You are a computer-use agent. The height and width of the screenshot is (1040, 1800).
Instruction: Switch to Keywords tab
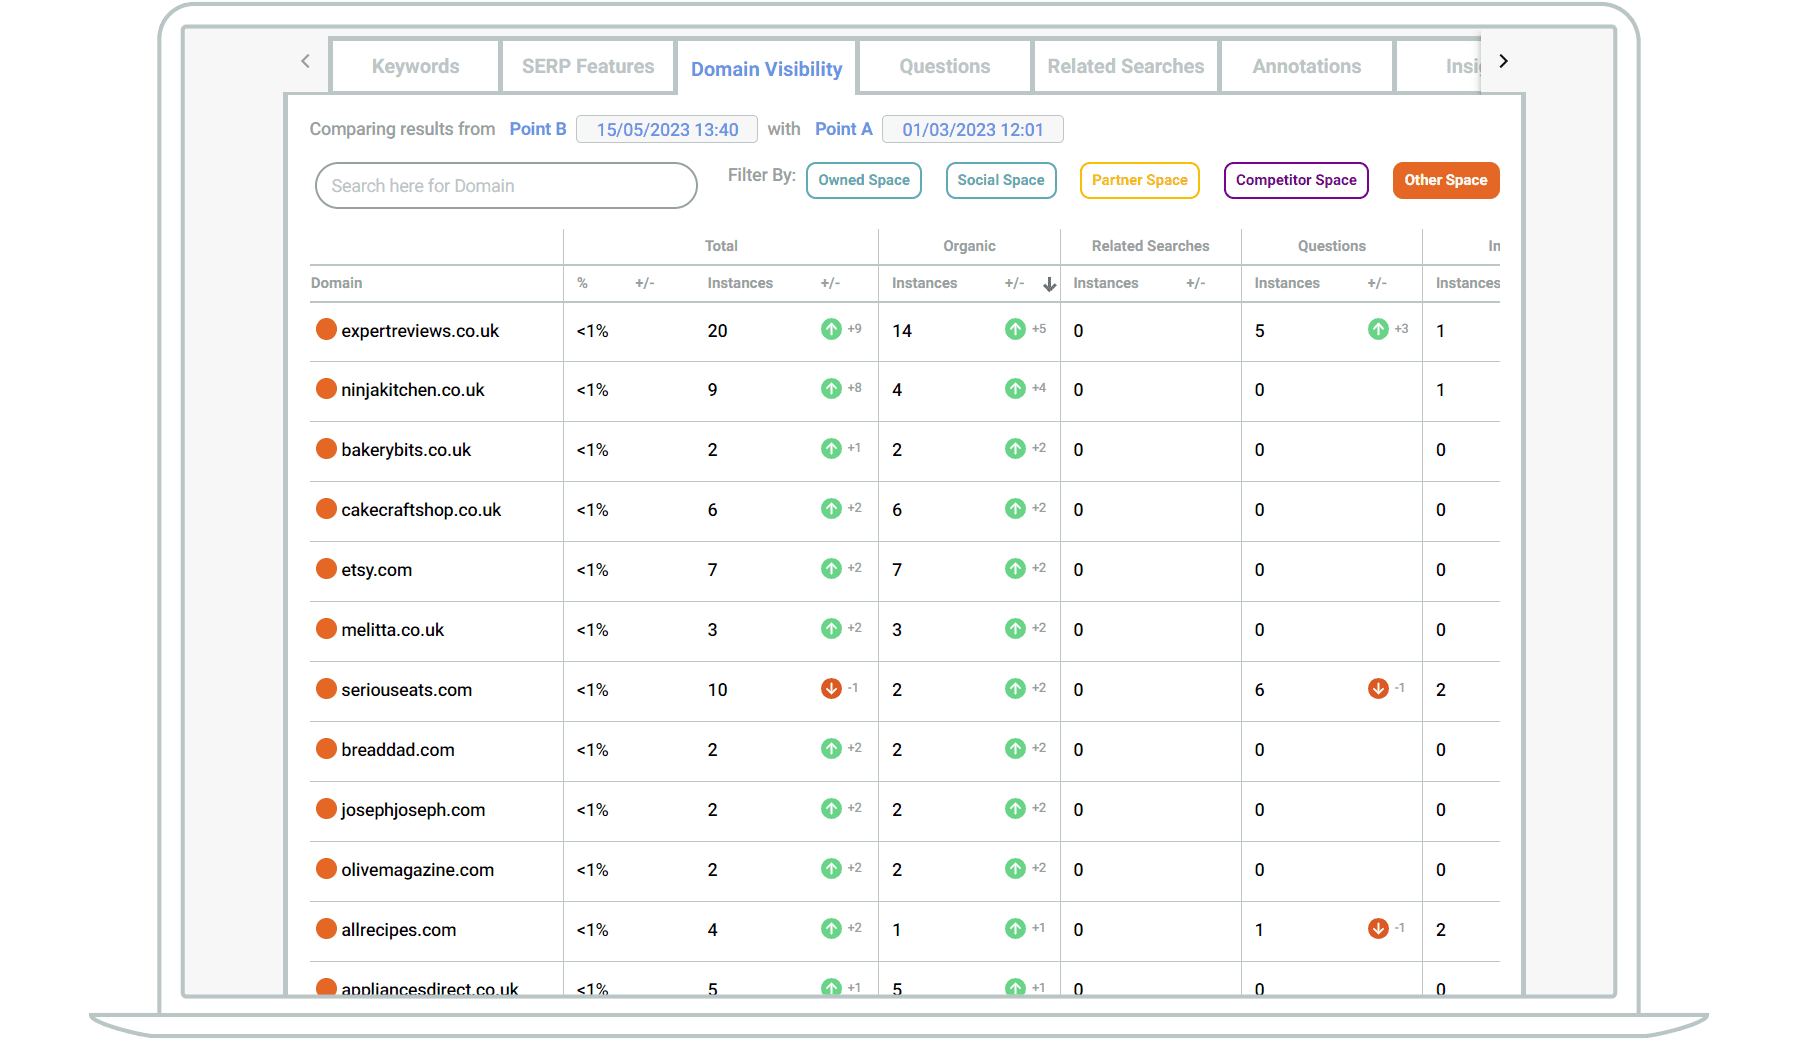click(x=415, y=66)
